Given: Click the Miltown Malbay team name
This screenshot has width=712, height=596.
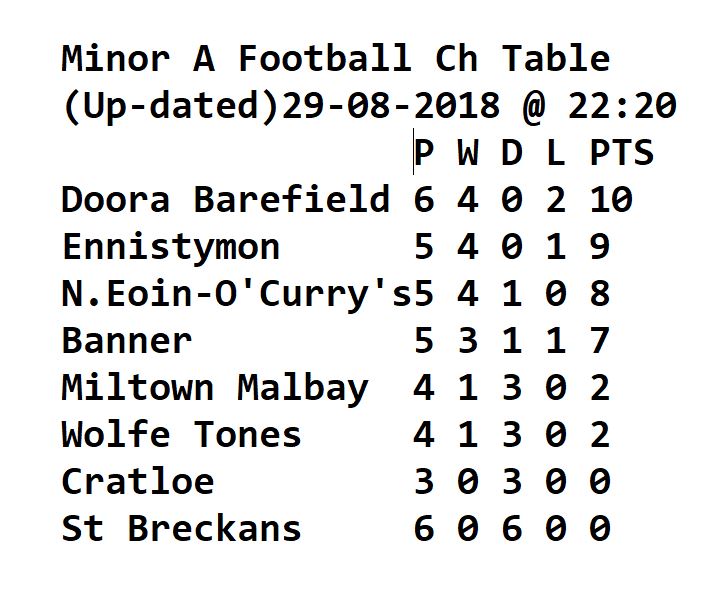Looking at the screenshot, I should point(215,389).
